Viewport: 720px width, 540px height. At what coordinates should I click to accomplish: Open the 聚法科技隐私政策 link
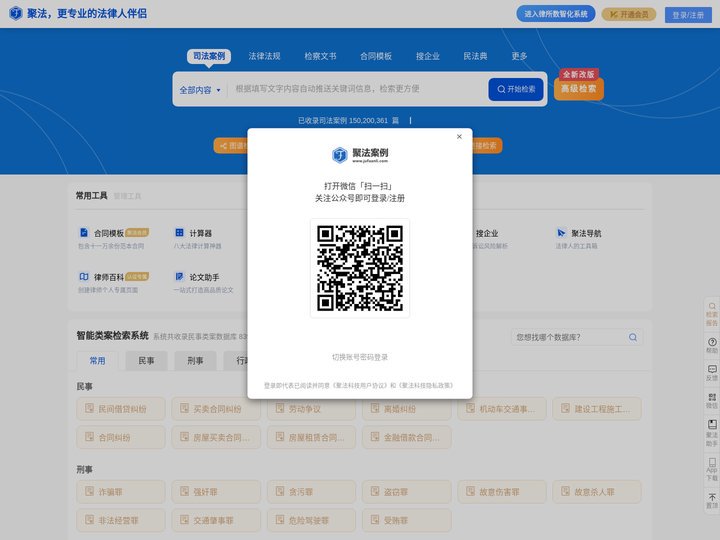pos(425,385)
